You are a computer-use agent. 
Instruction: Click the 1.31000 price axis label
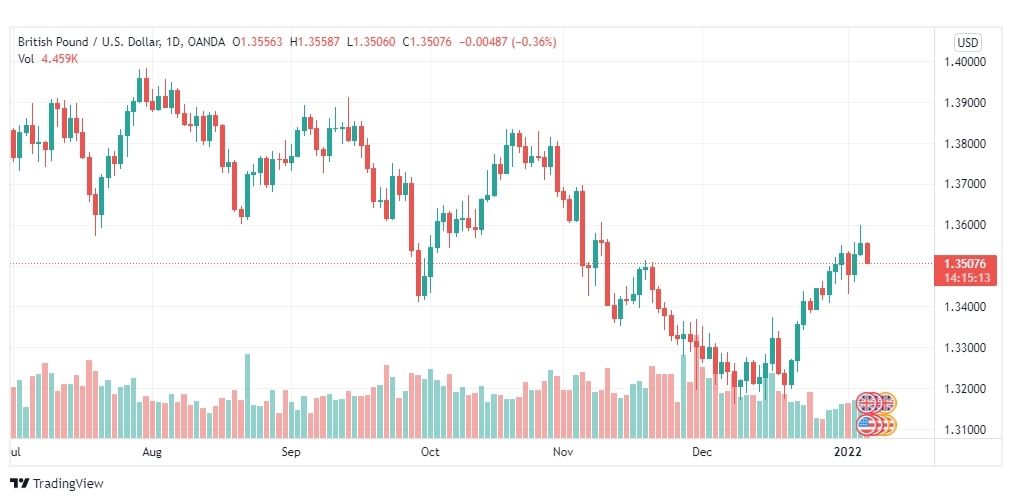pos(964,429)
